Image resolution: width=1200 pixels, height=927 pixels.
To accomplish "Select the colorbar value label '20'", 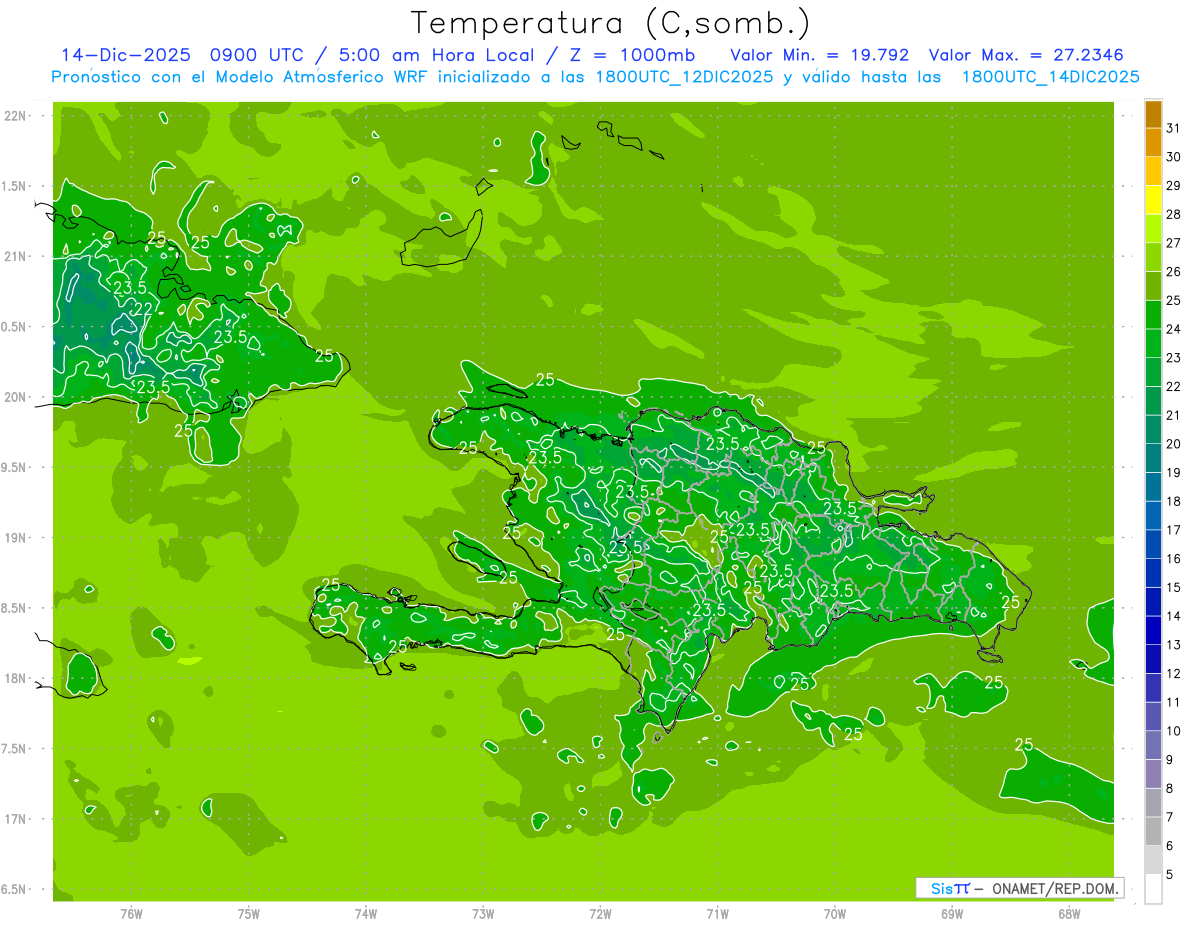I will tap(1173, 444).
